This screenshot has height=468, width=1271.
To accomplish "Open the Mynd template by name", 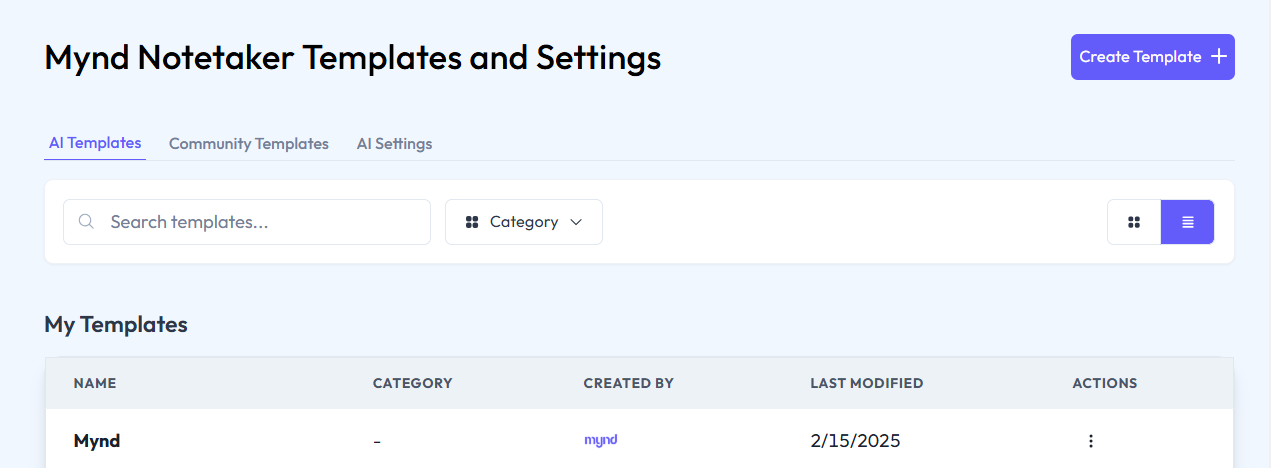I will click(97, 440).
